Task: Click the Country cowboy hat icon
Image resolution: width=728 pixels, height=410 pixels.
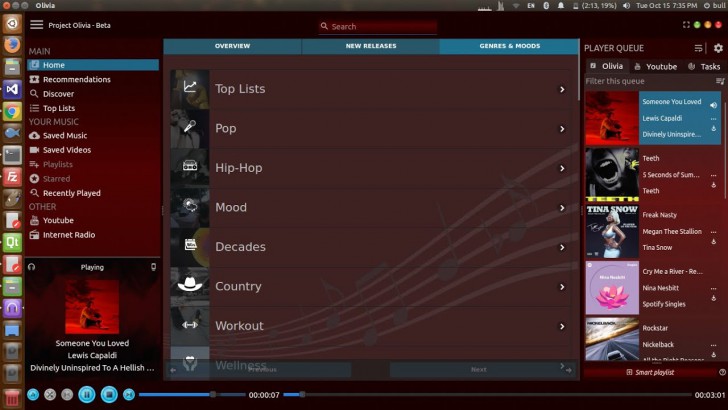Action: 190,283
